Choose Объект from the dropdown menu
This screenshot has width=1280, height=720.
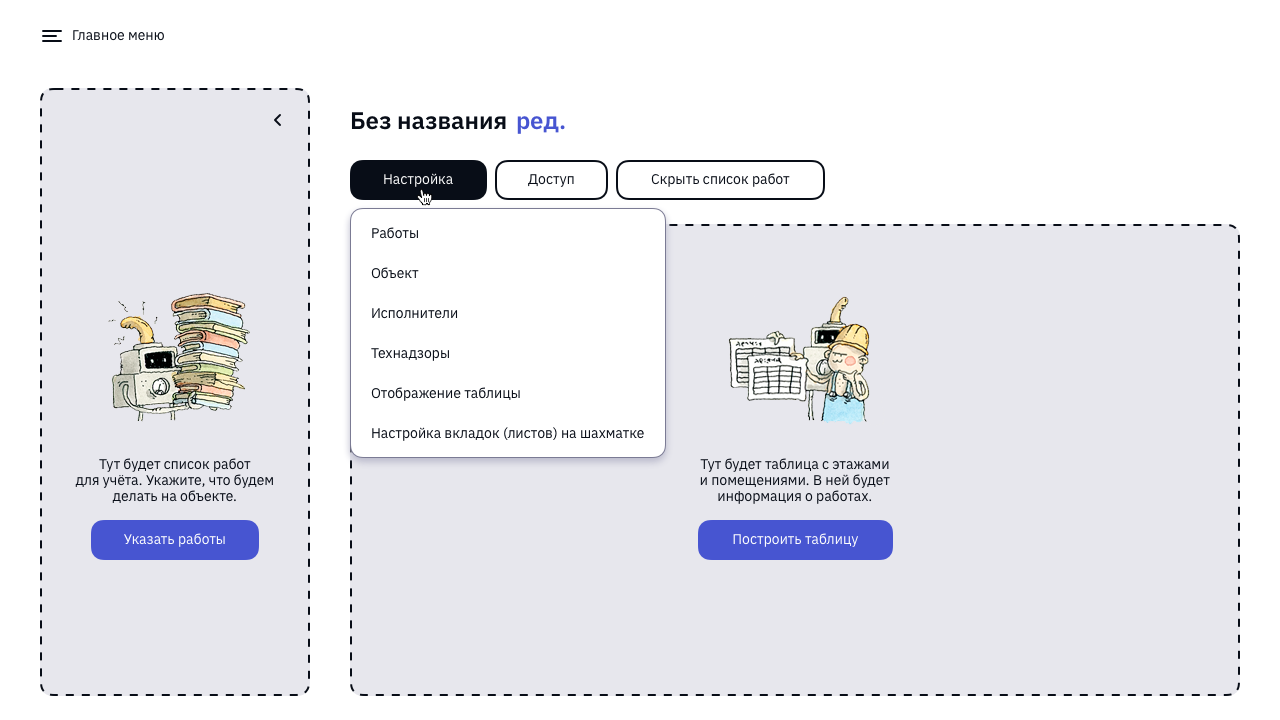point(508,273)
